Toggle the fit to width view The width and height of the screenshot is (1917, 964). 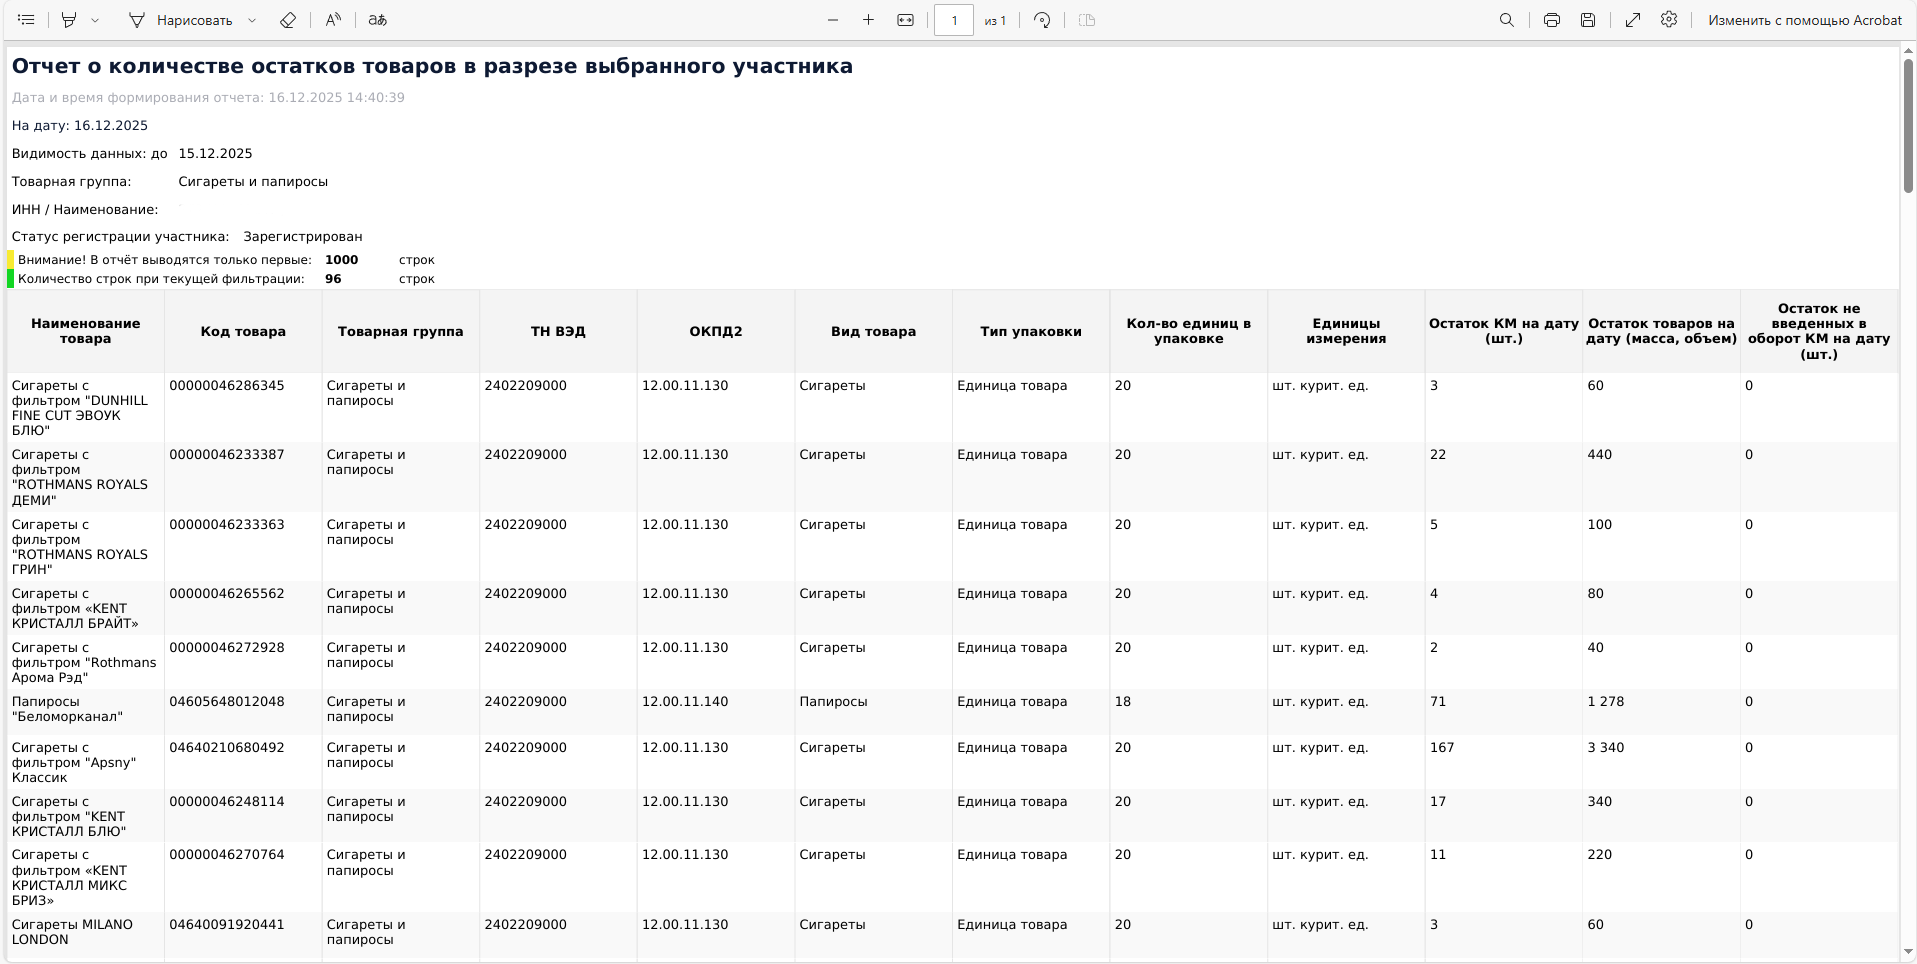905,20
